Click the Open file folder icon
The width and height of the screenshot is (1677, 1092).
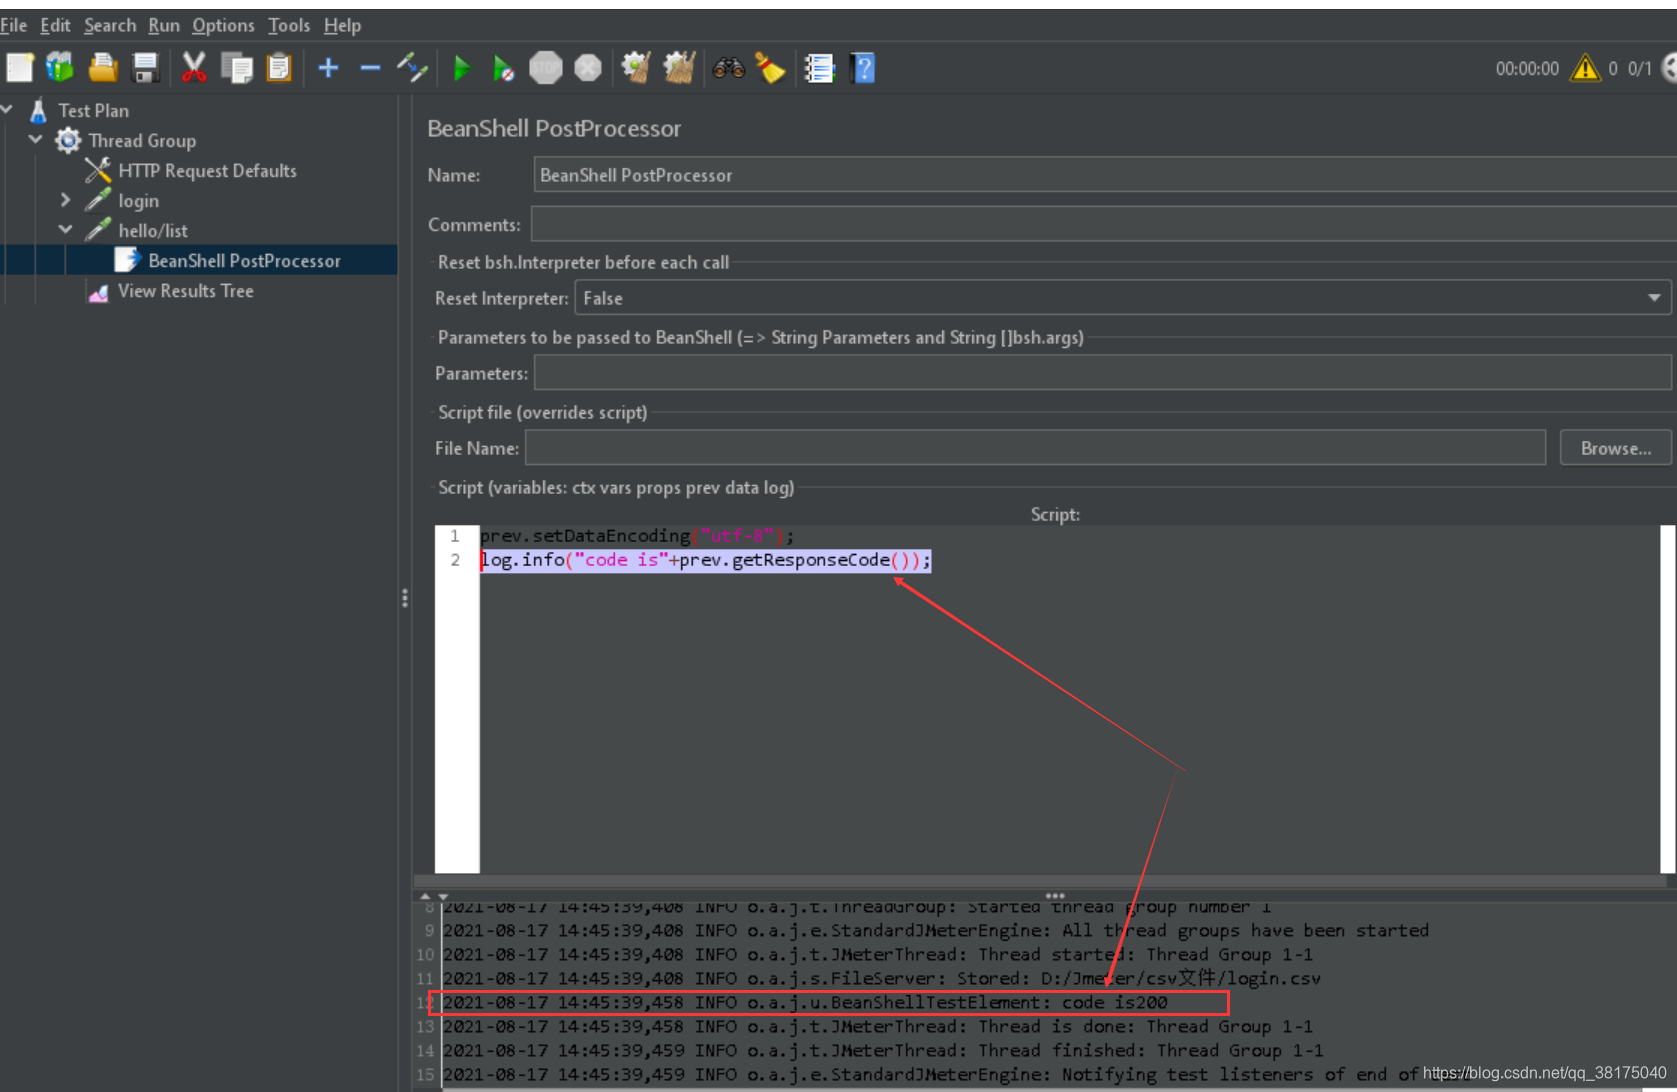point(103,68)
